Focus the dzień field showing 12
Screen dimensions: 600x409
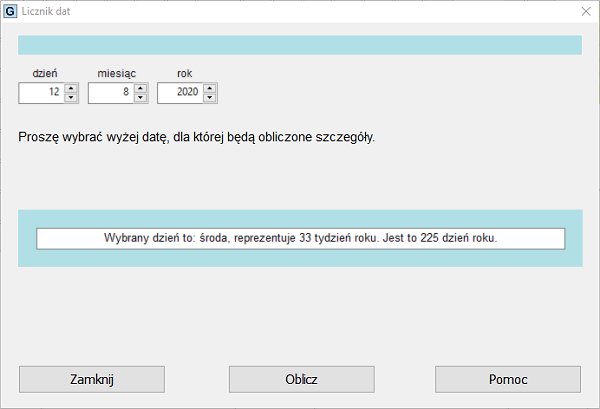pos(41,92)
